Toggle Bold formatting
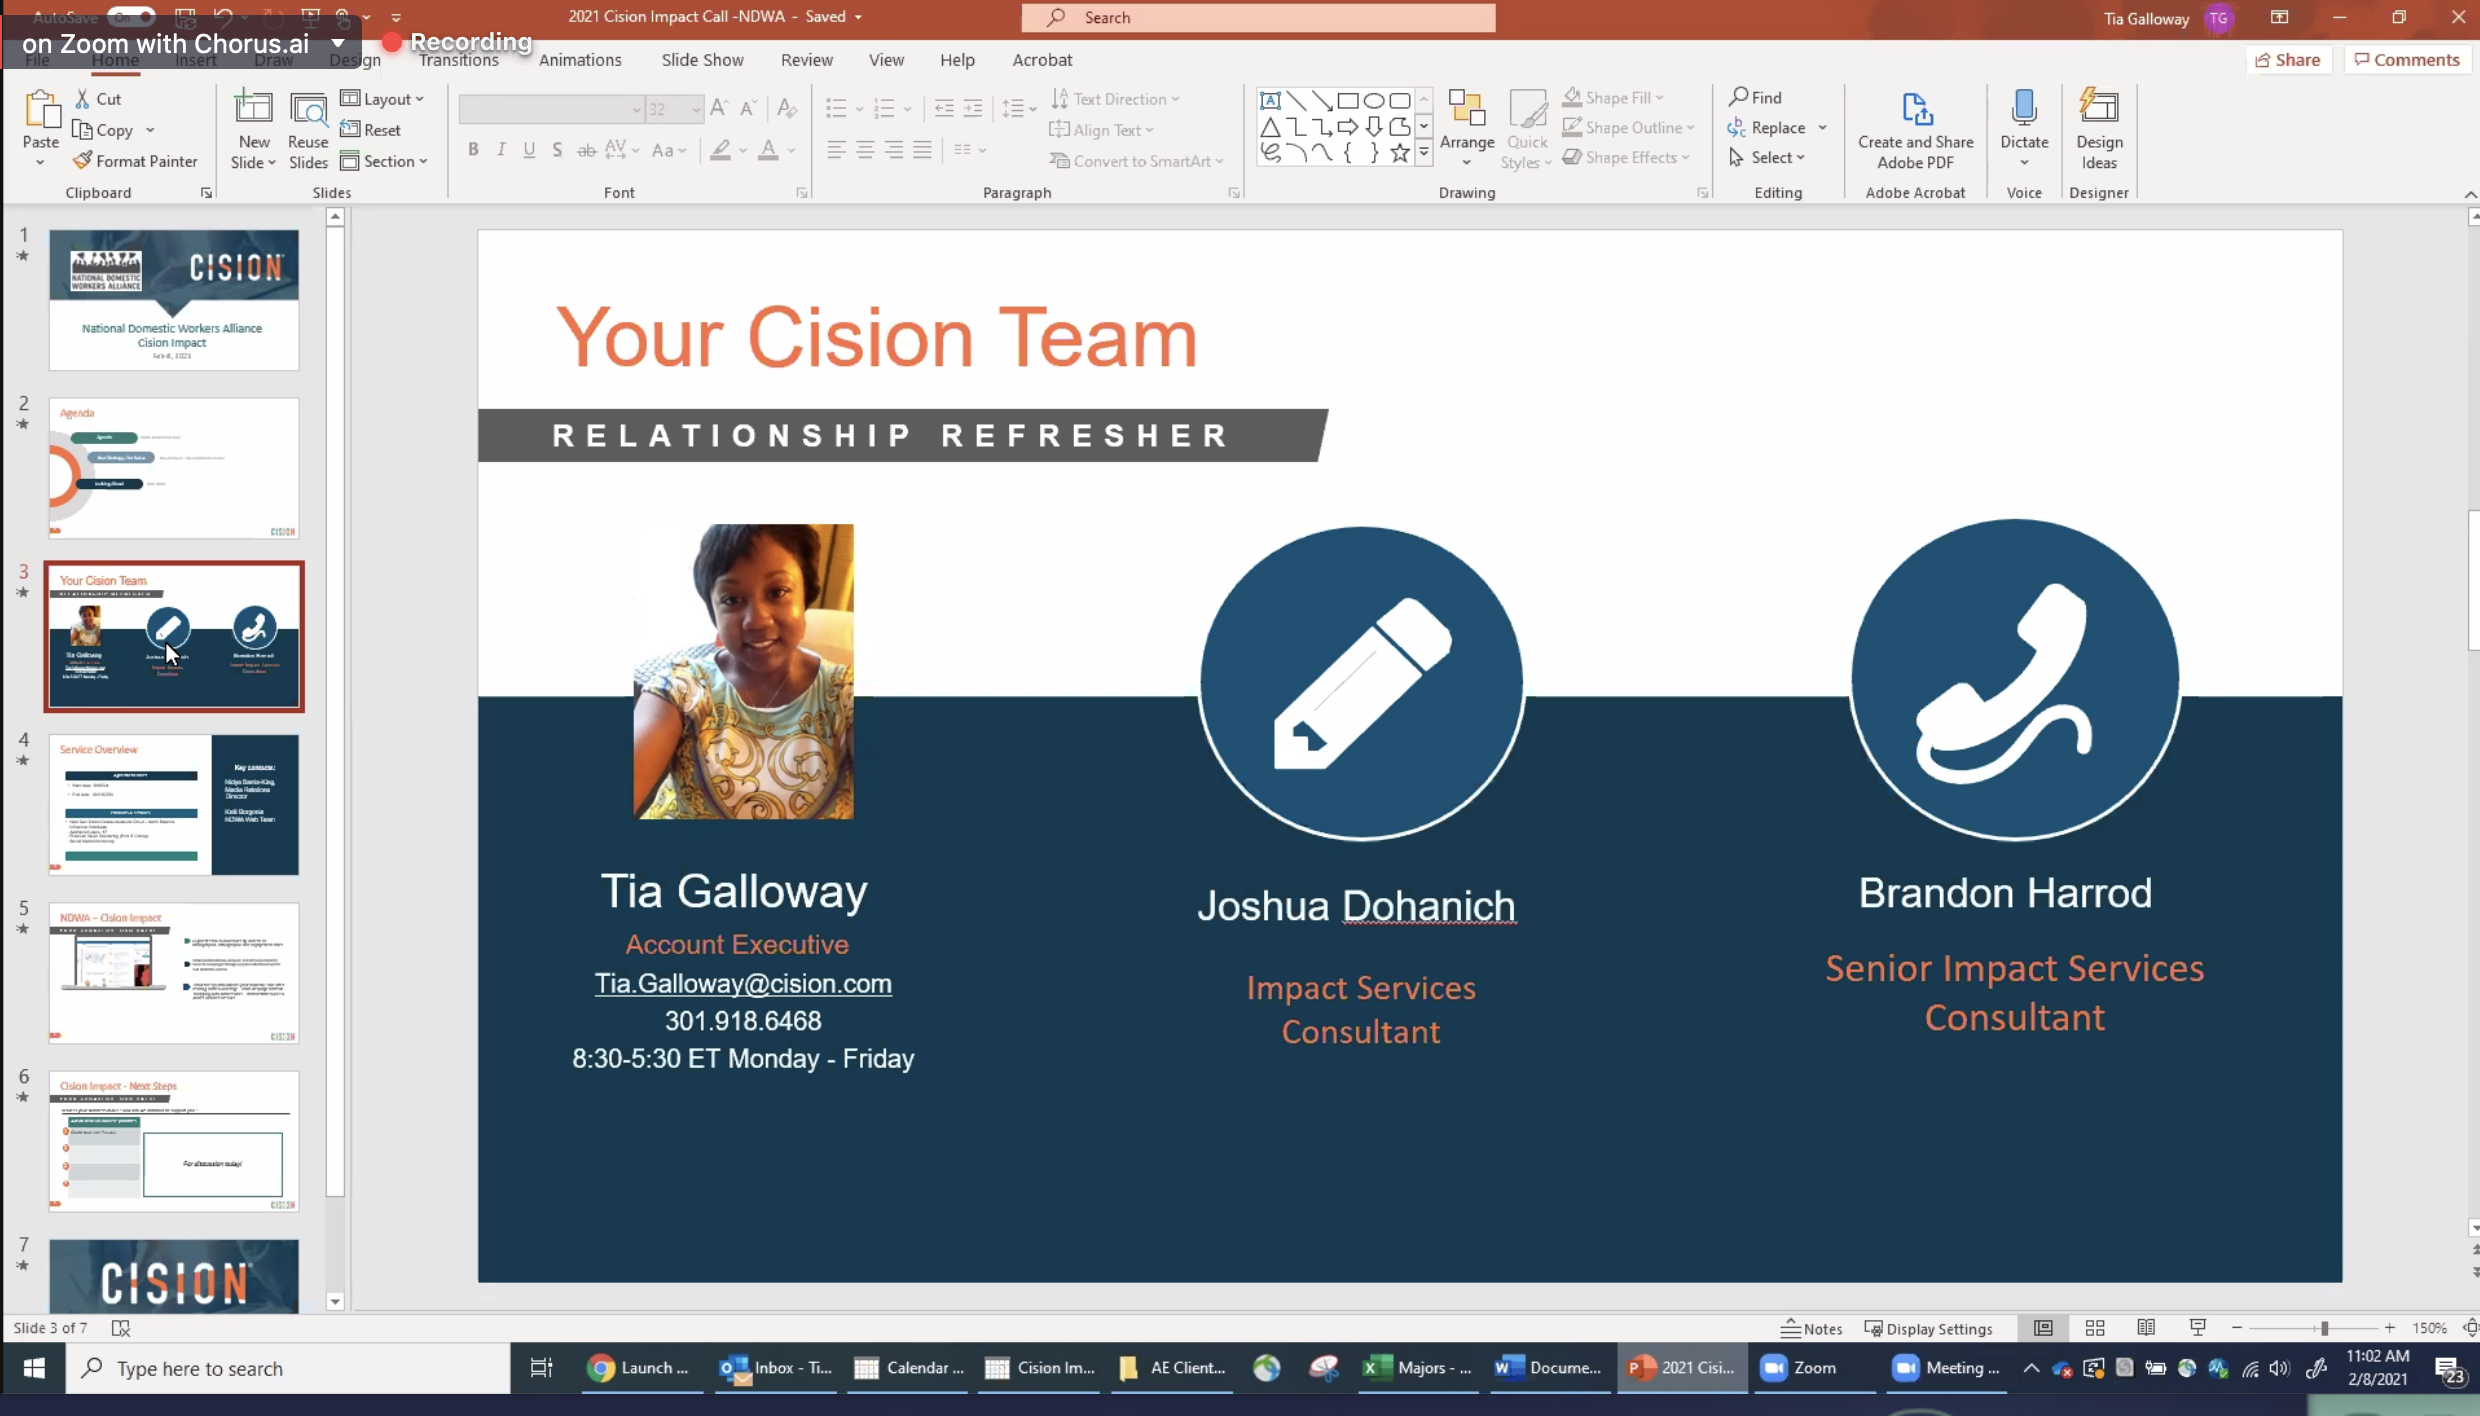 tap(473, 150)
